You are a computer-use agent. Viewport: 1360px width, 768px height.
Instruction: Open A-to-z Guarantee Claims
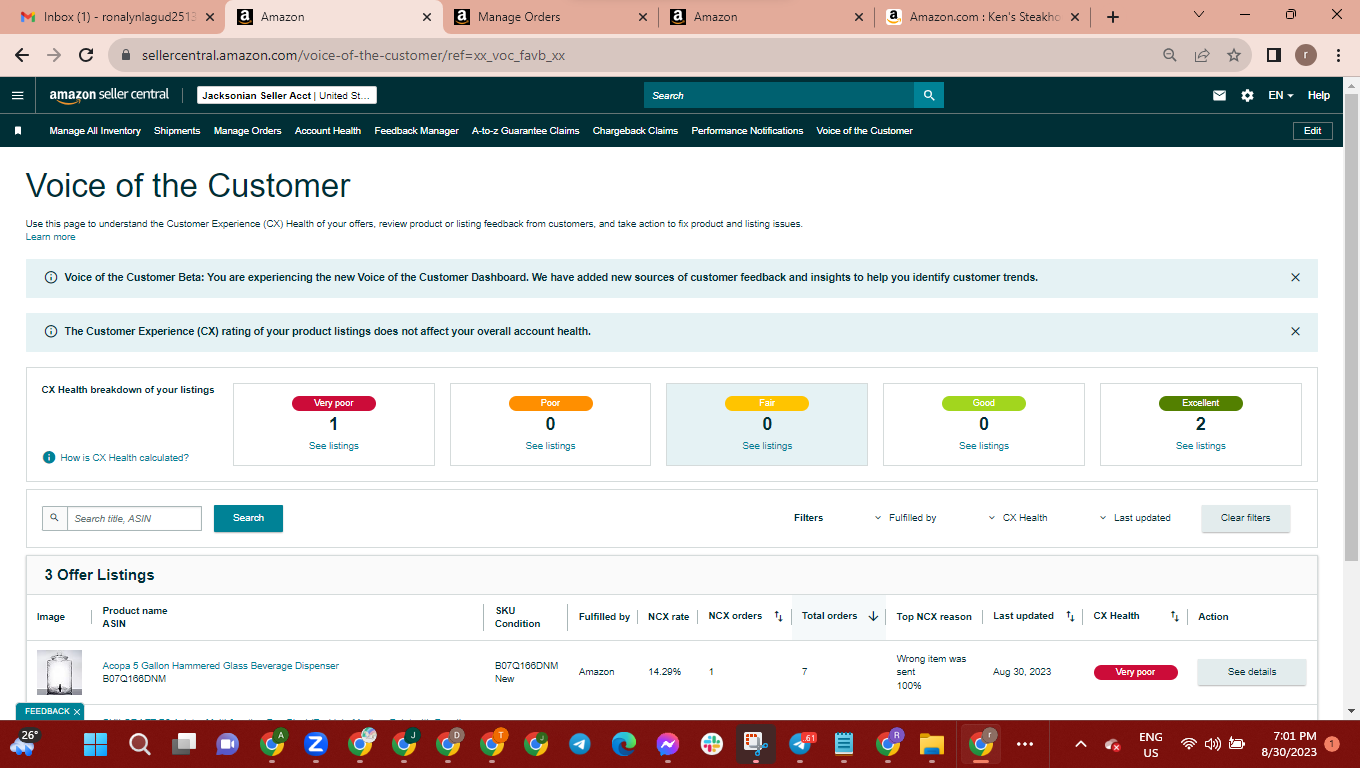pyautogui.click(x=526, y=131)
